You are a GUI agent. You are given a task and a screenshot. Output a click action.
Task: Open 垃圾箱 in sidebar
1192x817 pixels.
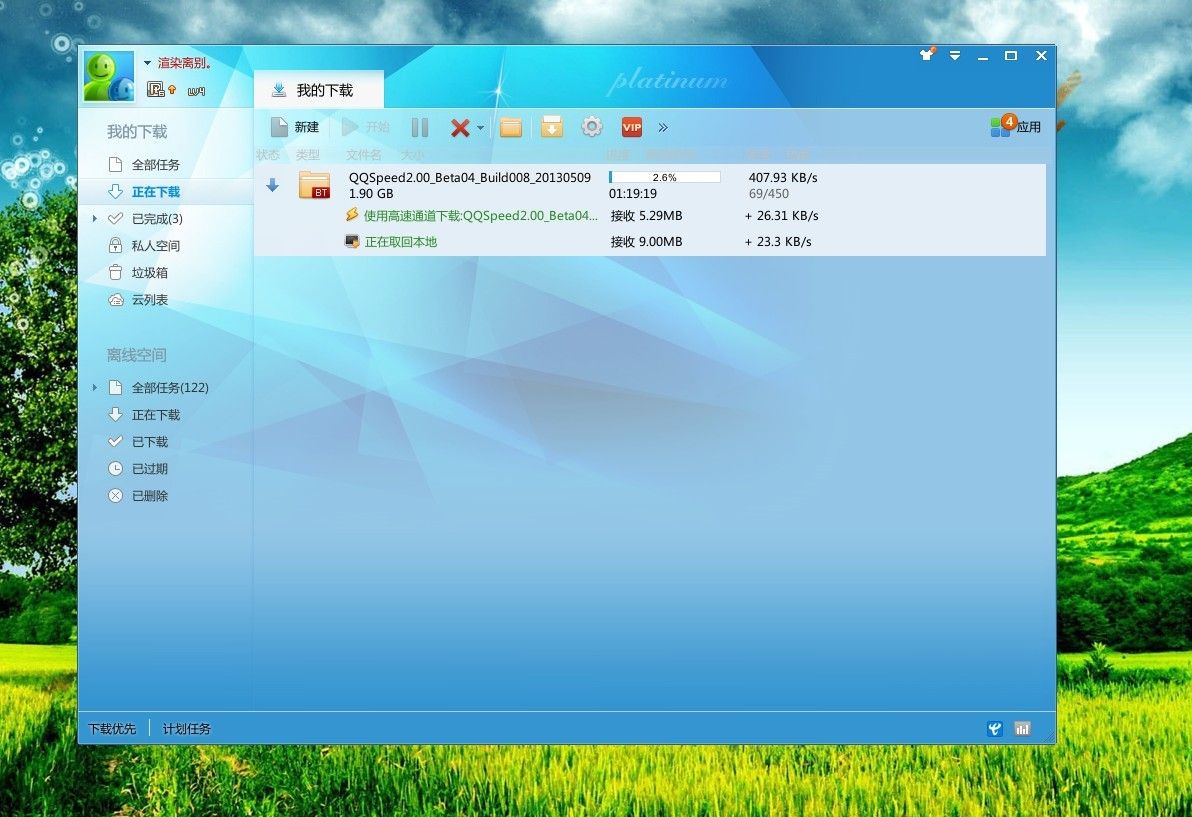coord(149,273)
